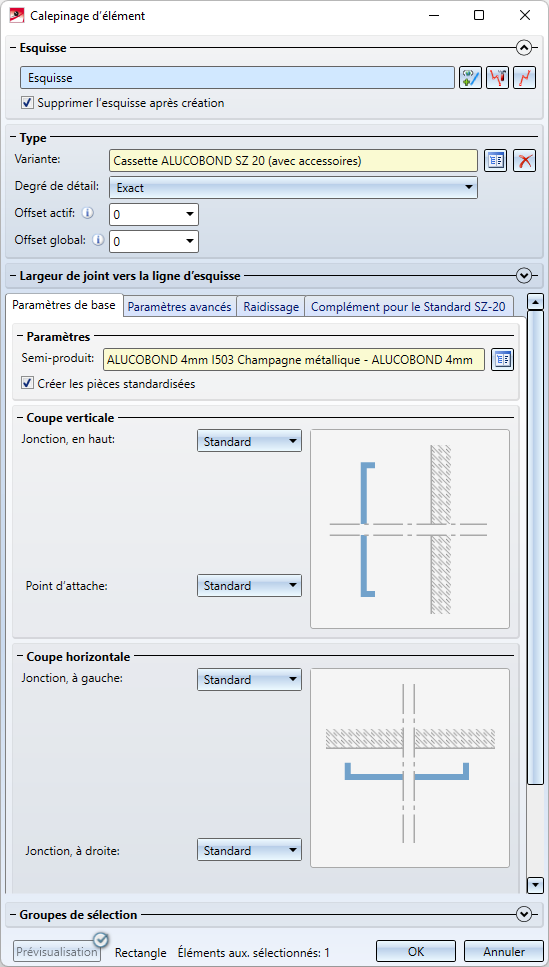Click the info icon next to Offset global
The height and width of the screenshot is (967, 549).
pyautogui.click(x=97, y=241)
